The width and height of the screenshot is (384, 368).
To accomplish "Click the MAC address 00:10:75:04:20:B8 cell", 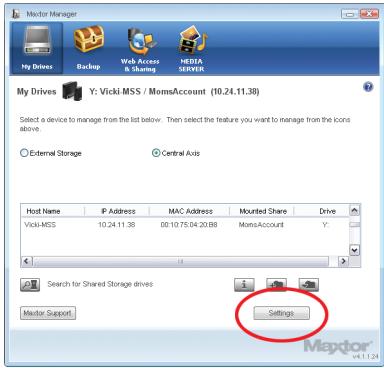I will 189,225.
